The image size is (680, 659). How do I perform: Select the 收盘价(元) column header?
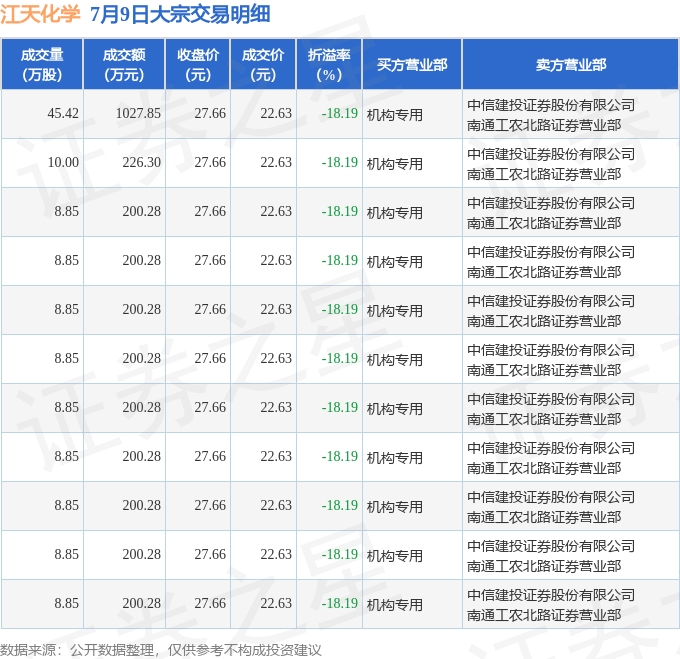point(198,65)
